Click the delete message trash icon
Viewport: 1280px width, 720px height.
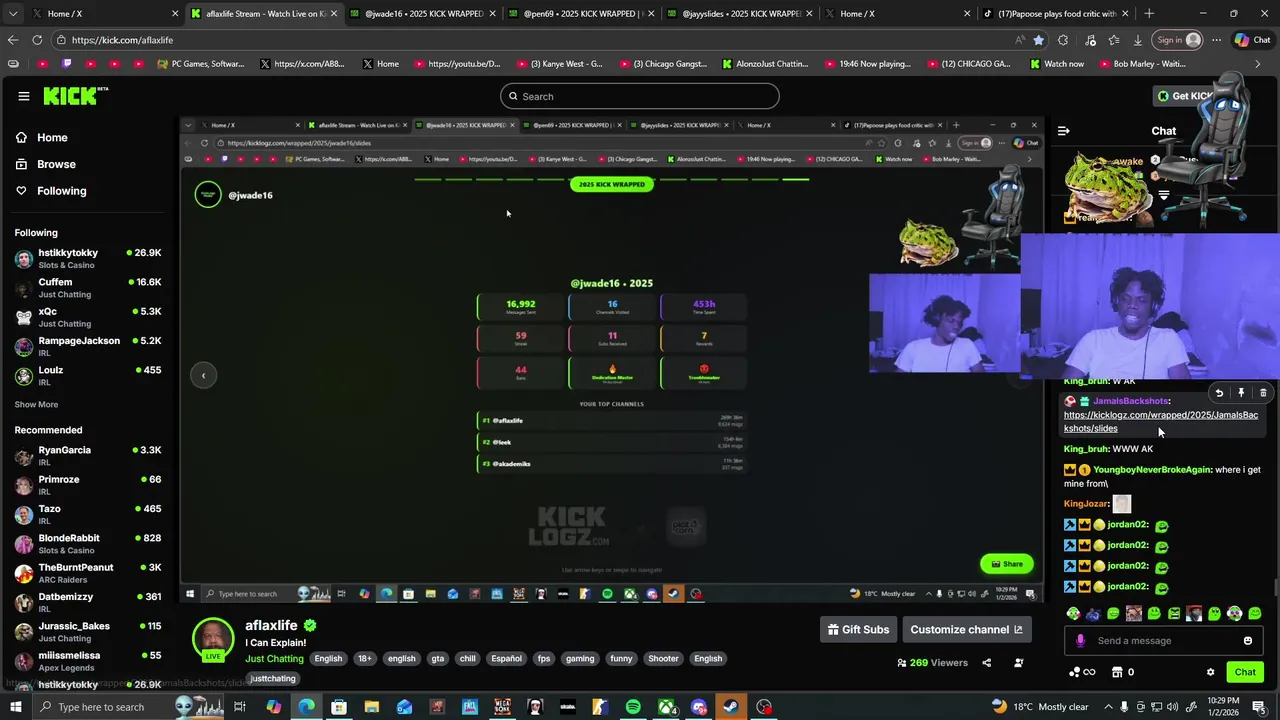pyautogui.click(x=1263, y=393)
